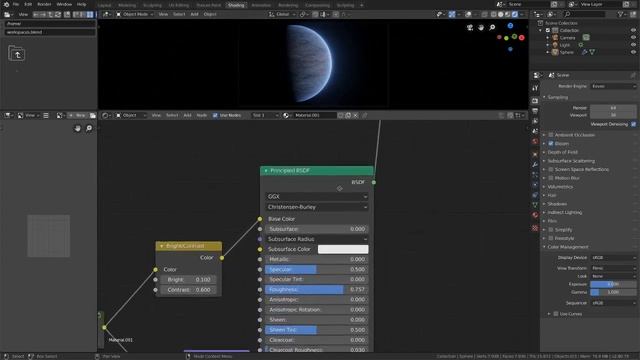Click the file browser parent directory icon
This screenshot has width=640, height=360.
click(x=17, y=54)
